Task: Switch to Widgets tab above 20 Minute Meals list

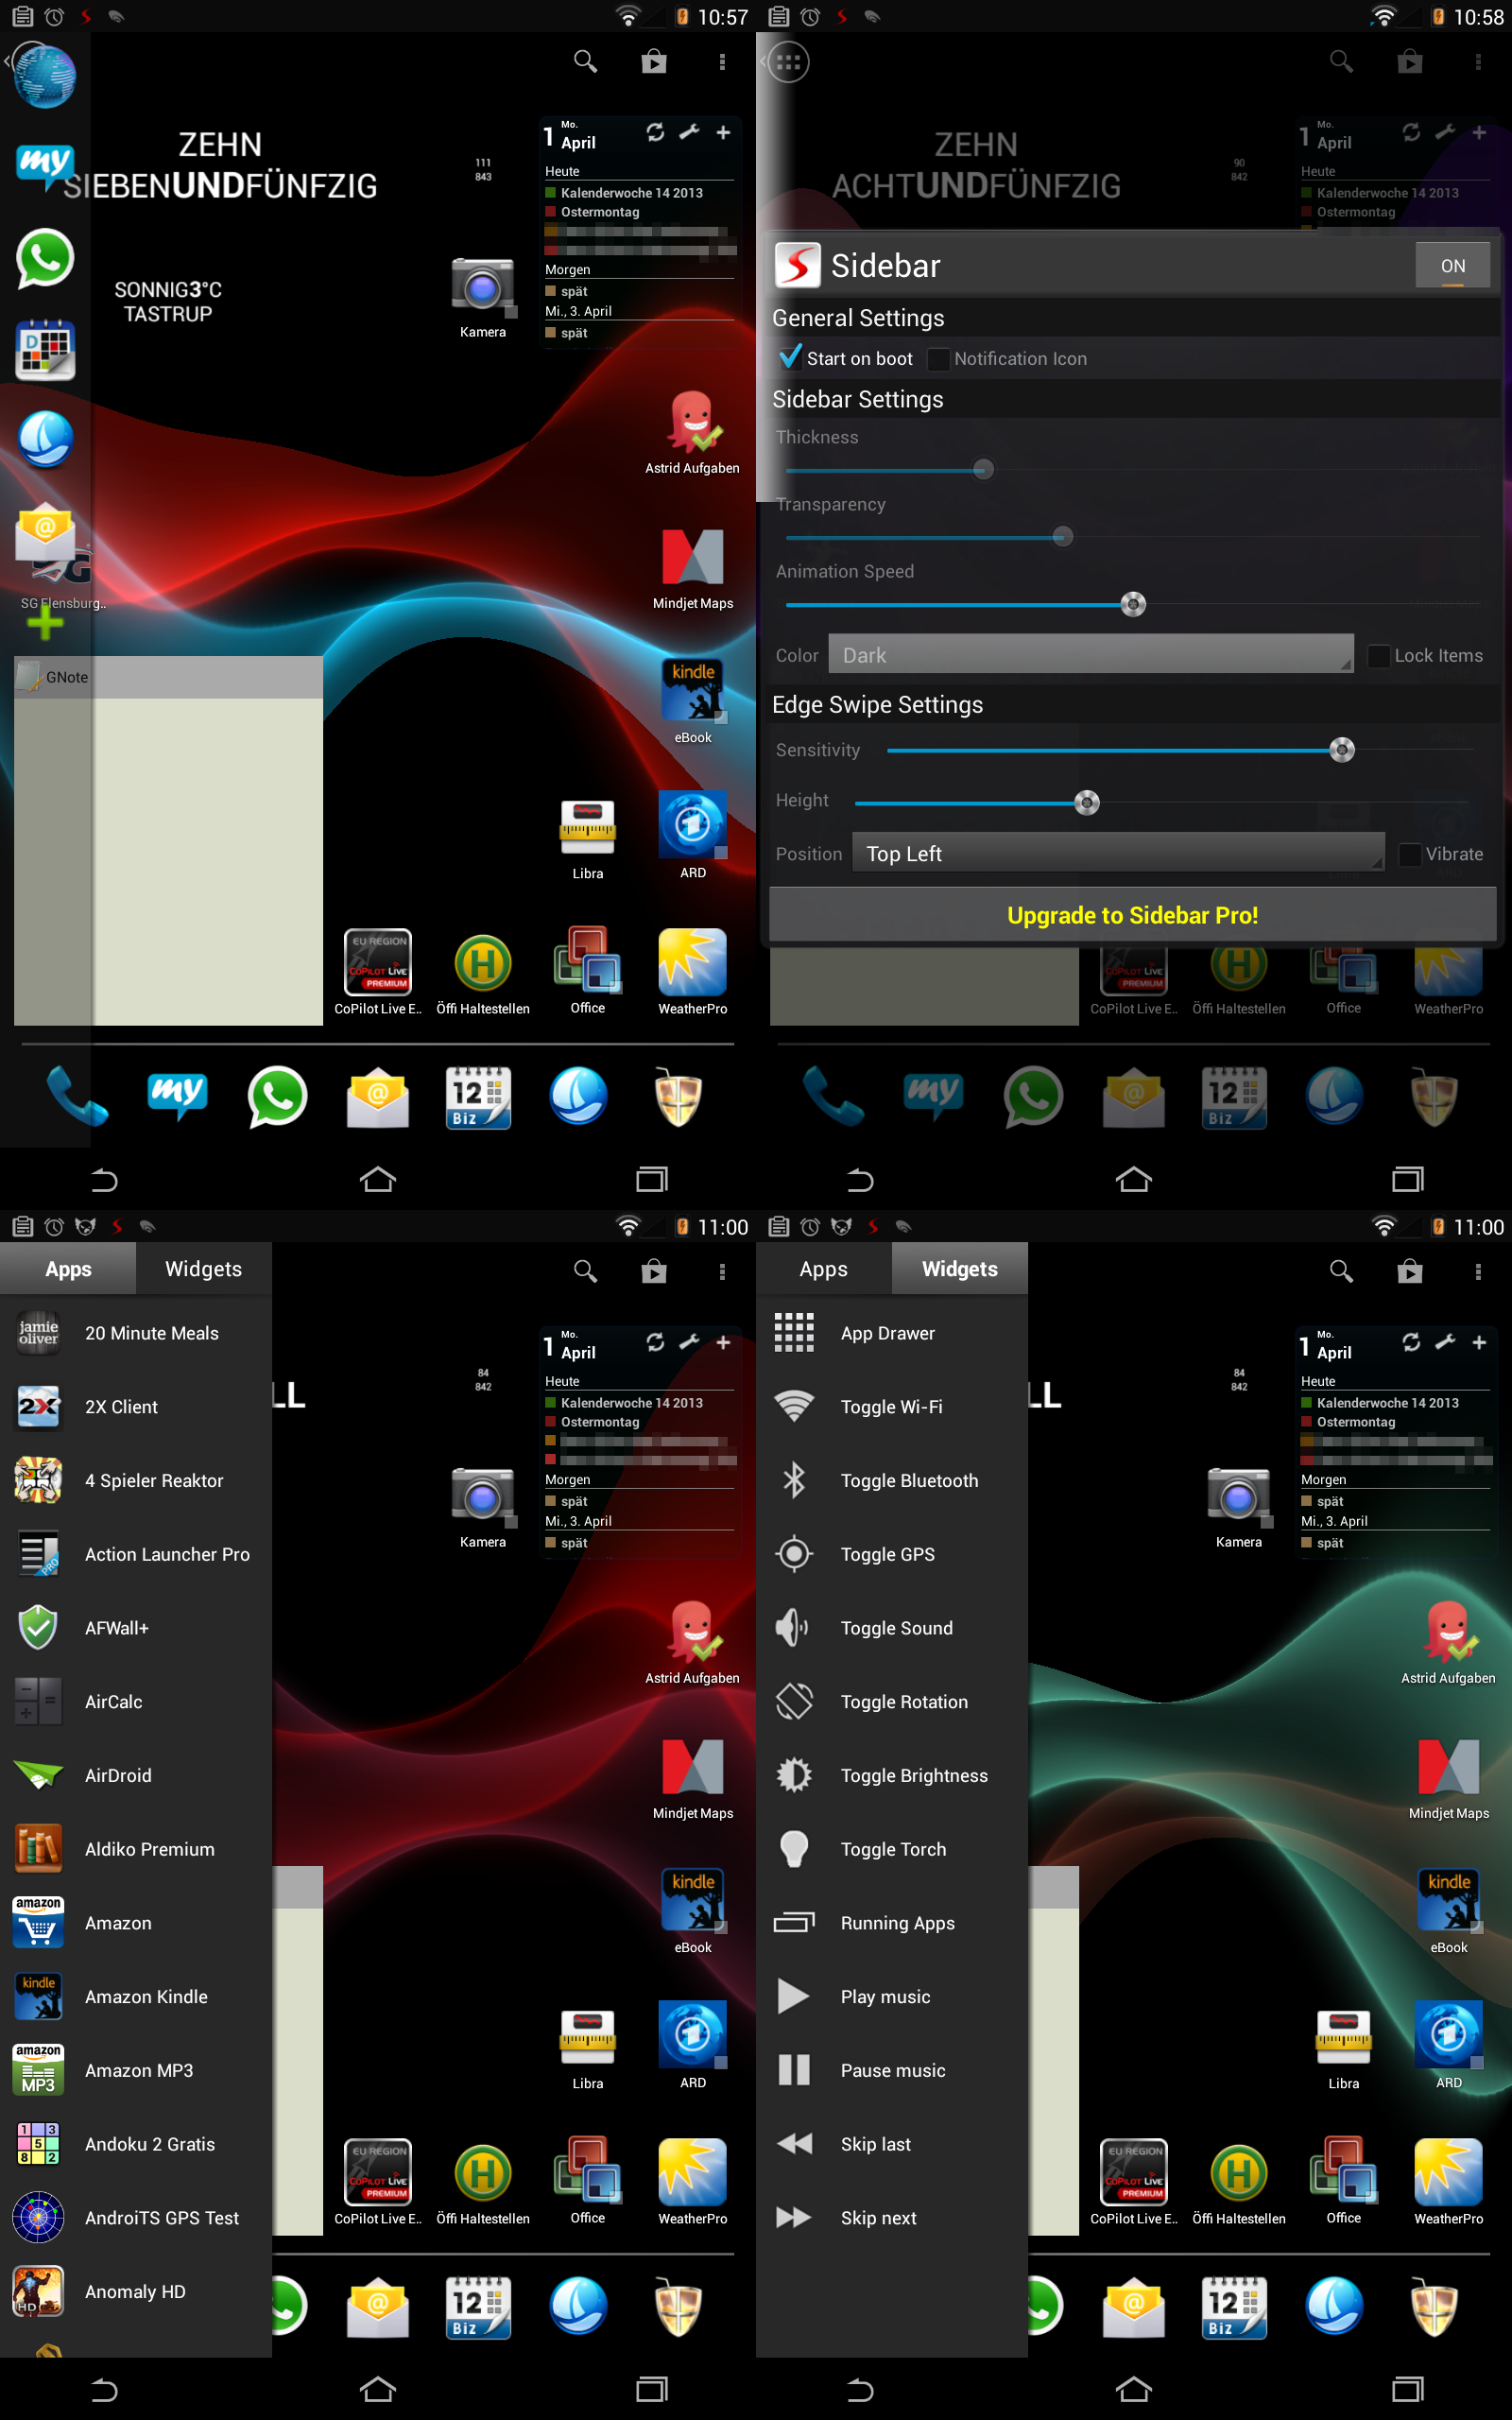Action: (204, 1268)
